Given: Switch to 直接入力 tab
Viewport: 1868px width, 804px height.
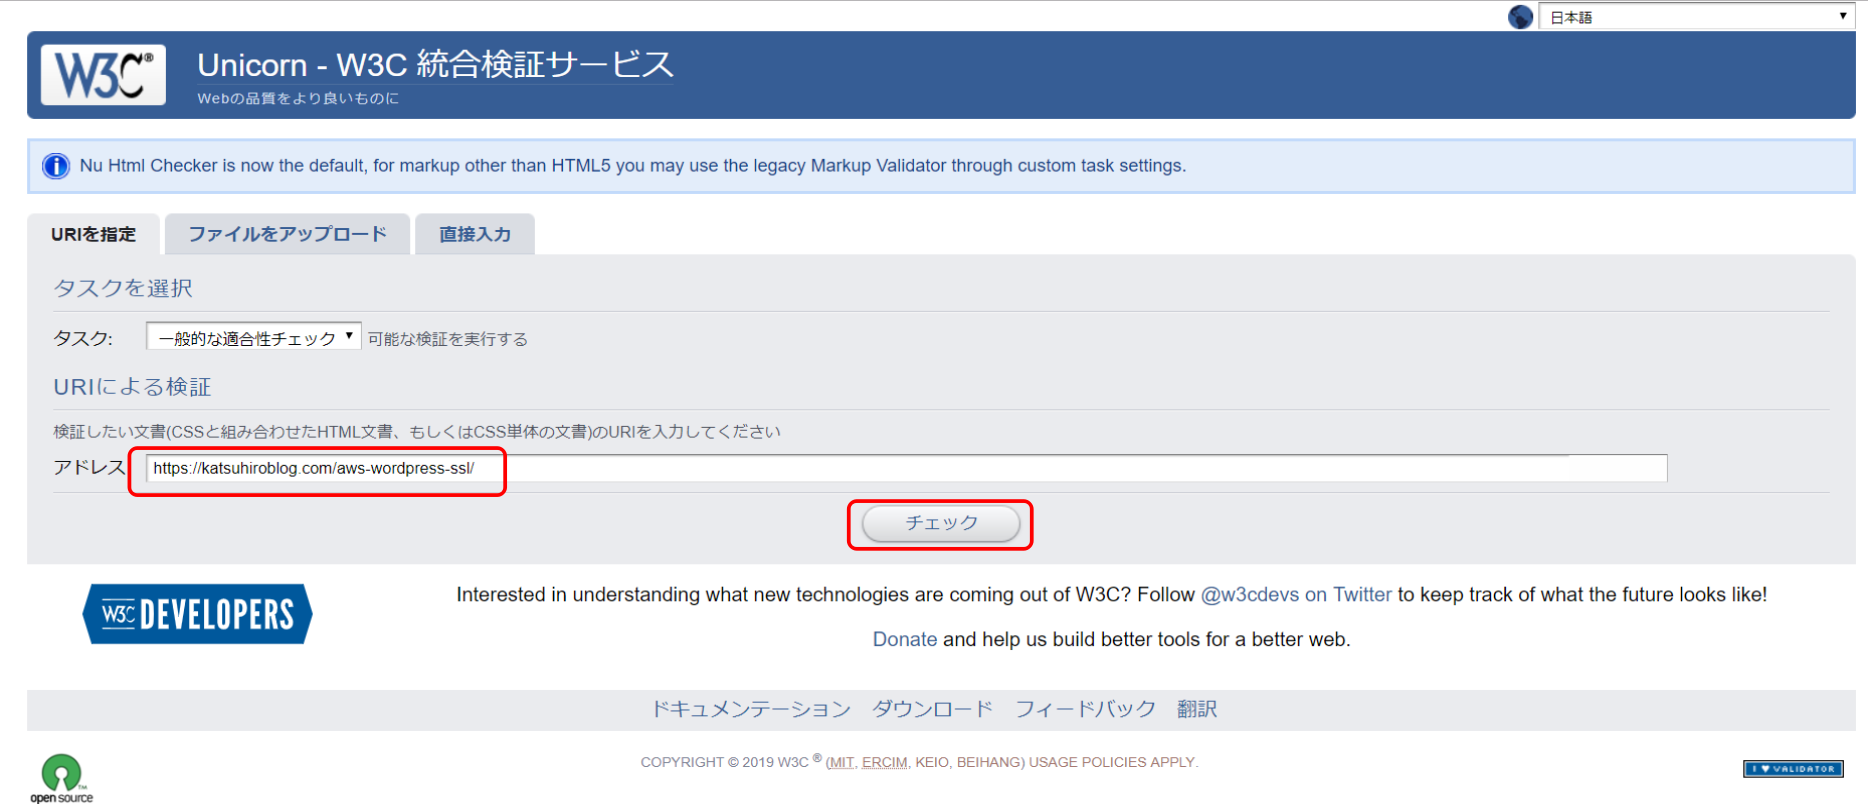Looking at the screenshot, I should point(475,234).
